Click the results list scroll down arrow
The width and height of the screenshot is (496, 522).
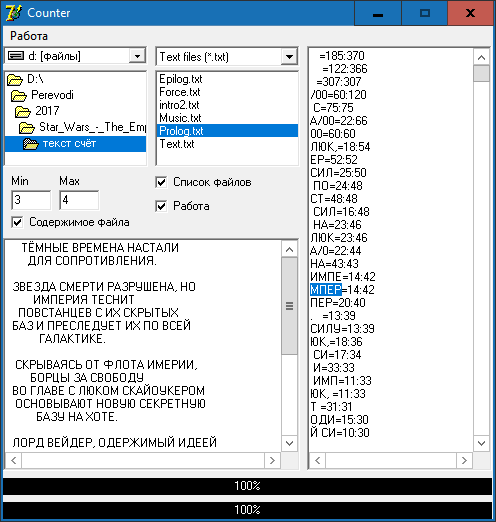[x=481, y=443]
